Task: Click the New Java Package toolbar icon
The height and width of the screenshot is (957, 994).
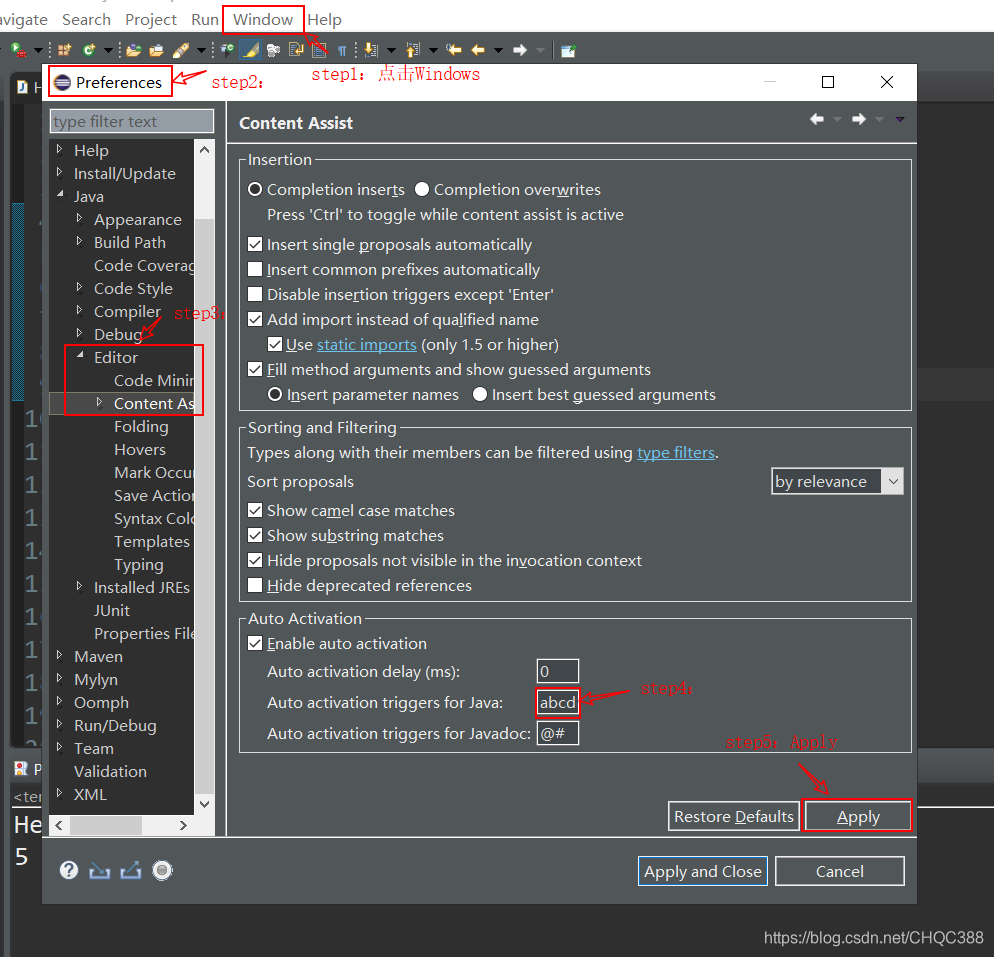Action: coord(64,49)
